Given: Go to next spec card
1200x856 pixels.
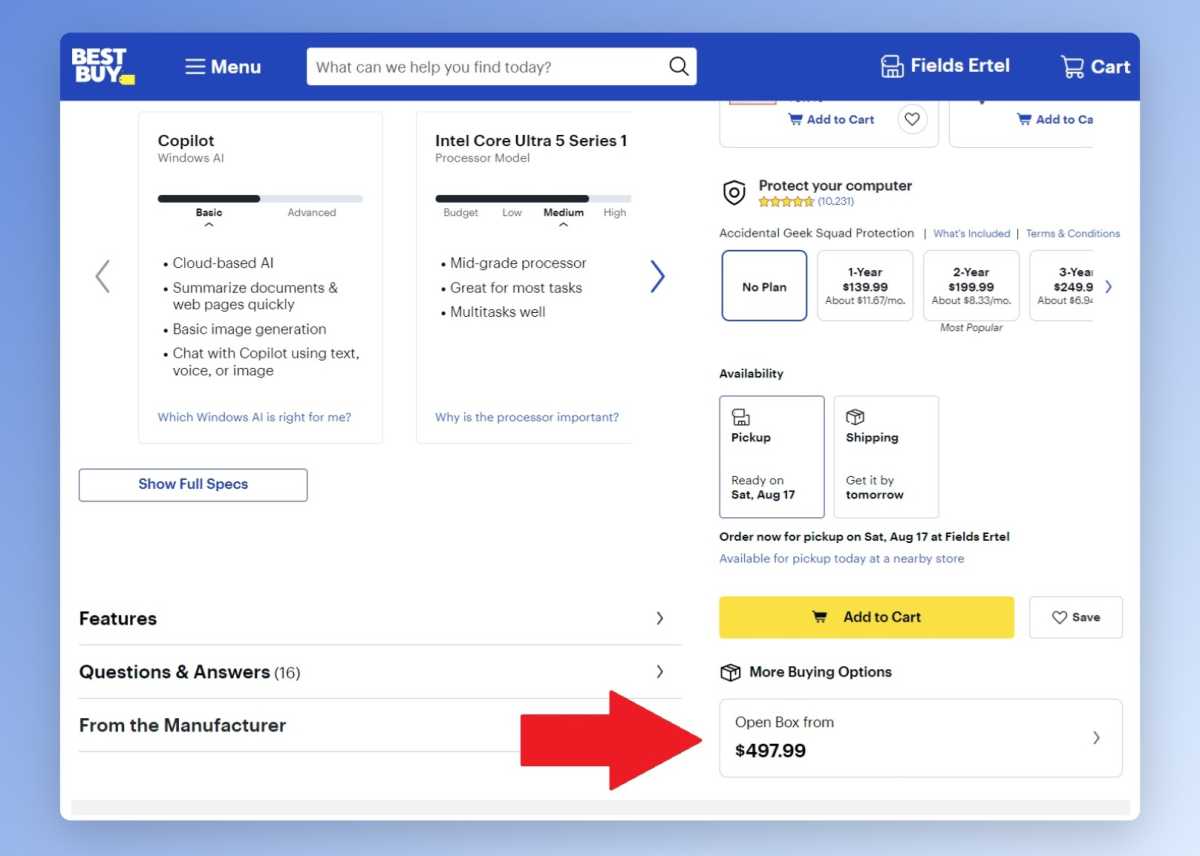Looking at the screenshot, I should pyautogui.click(x=657, y=276).
